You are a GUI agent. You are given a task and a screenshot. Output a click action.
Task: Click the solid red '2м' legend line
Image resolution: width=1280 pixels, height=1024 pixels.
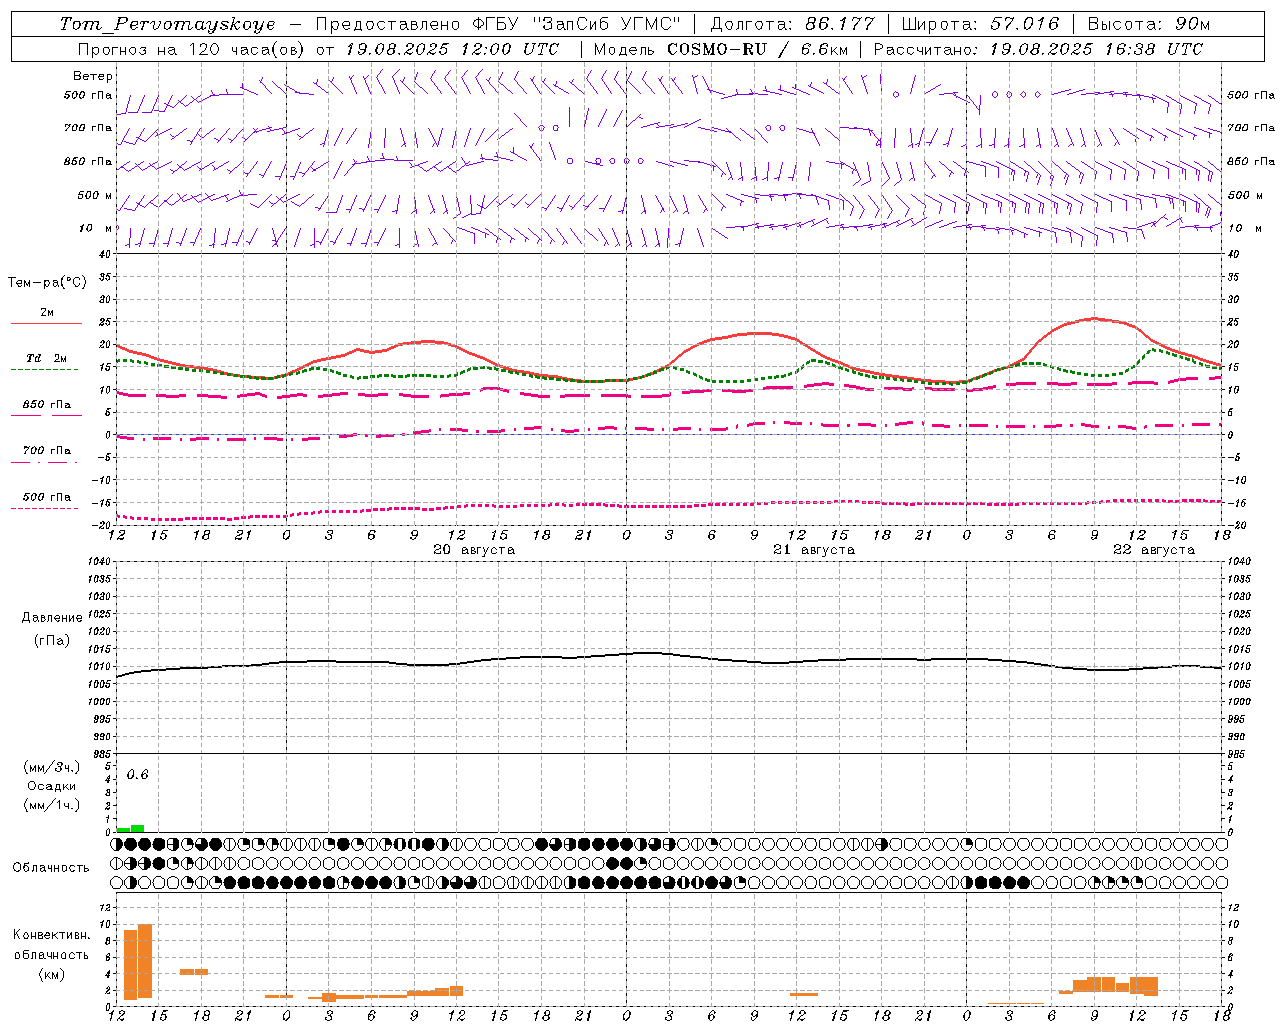click(46, 324)
